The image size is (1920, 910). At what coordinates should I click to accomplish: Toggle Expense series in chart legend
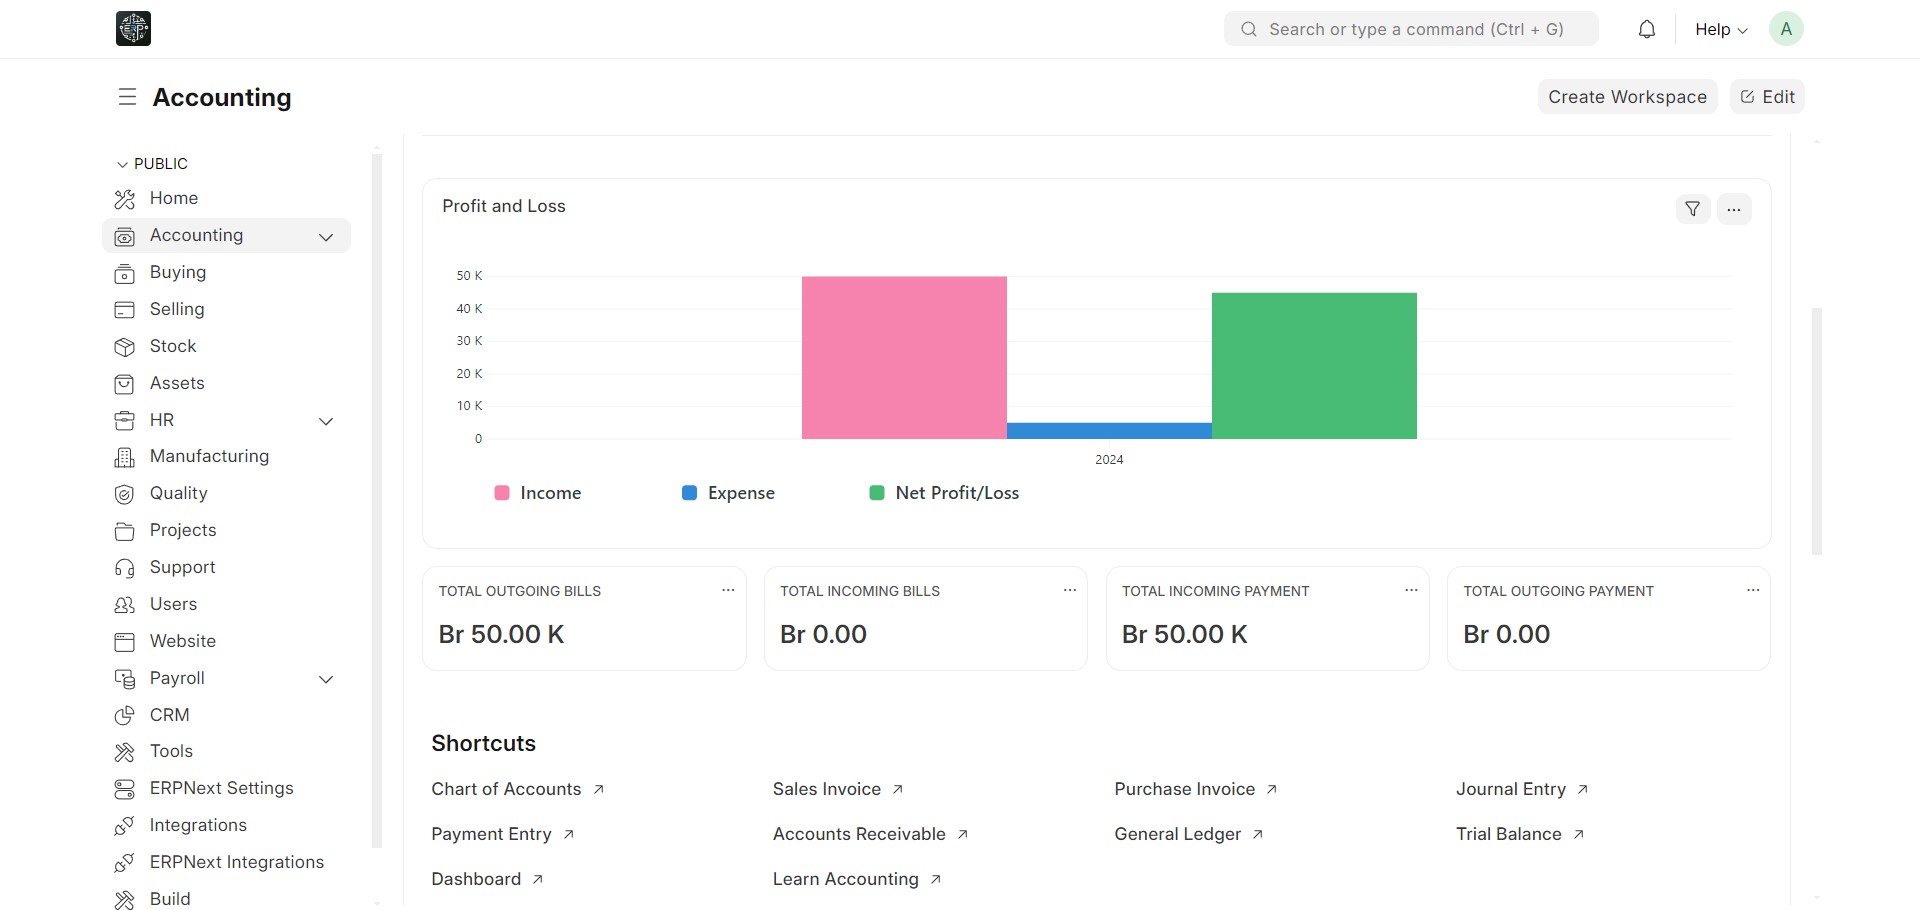pyautogui.click(x=728, y=493)
